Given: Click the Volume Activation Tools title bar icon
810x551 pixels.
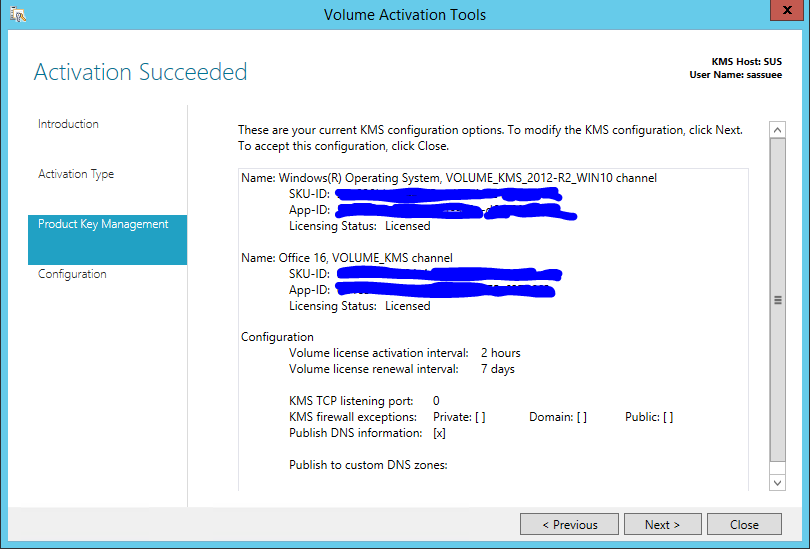Looking at the screenshot, I should point(18,14).
